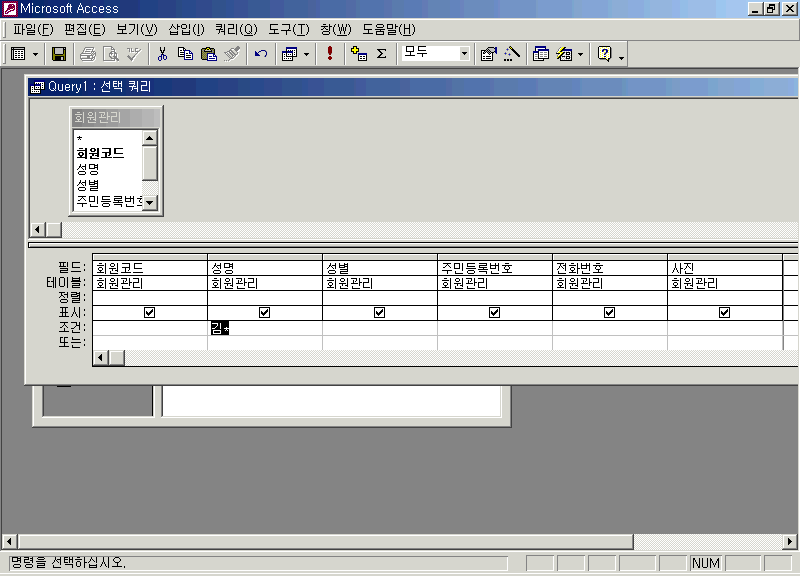Click the 회원관리 table title bar
Viewport: 800px width, 576px height.
(116, 117)
